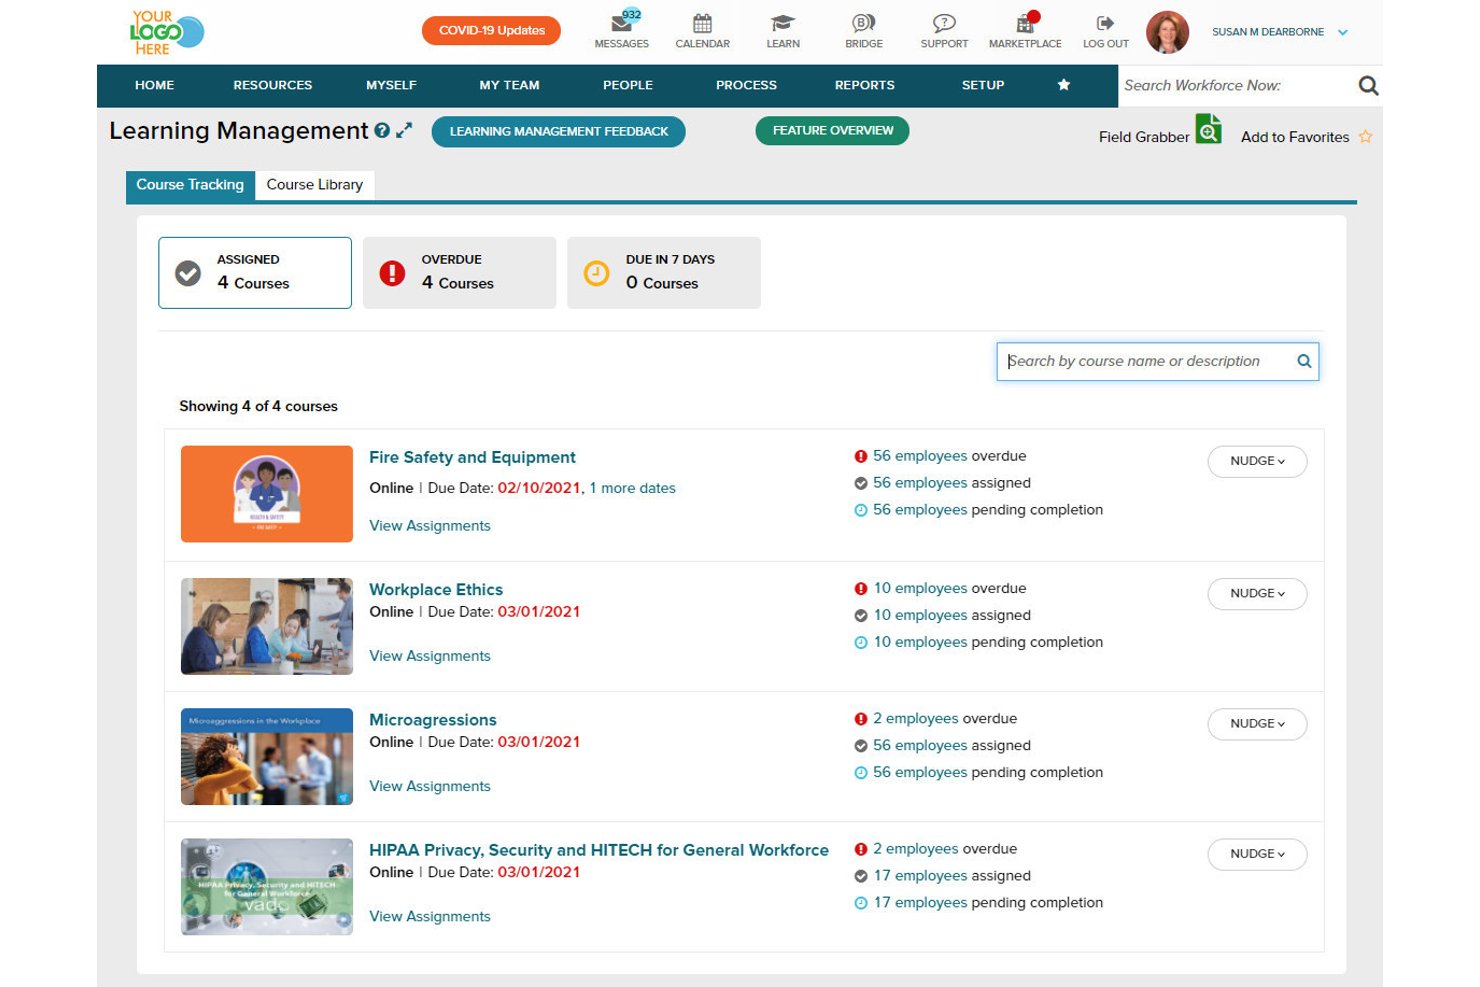Click the COVID-19 Updates button
This screenshot has height=987, width=1480.
click(x=491, y=31)
